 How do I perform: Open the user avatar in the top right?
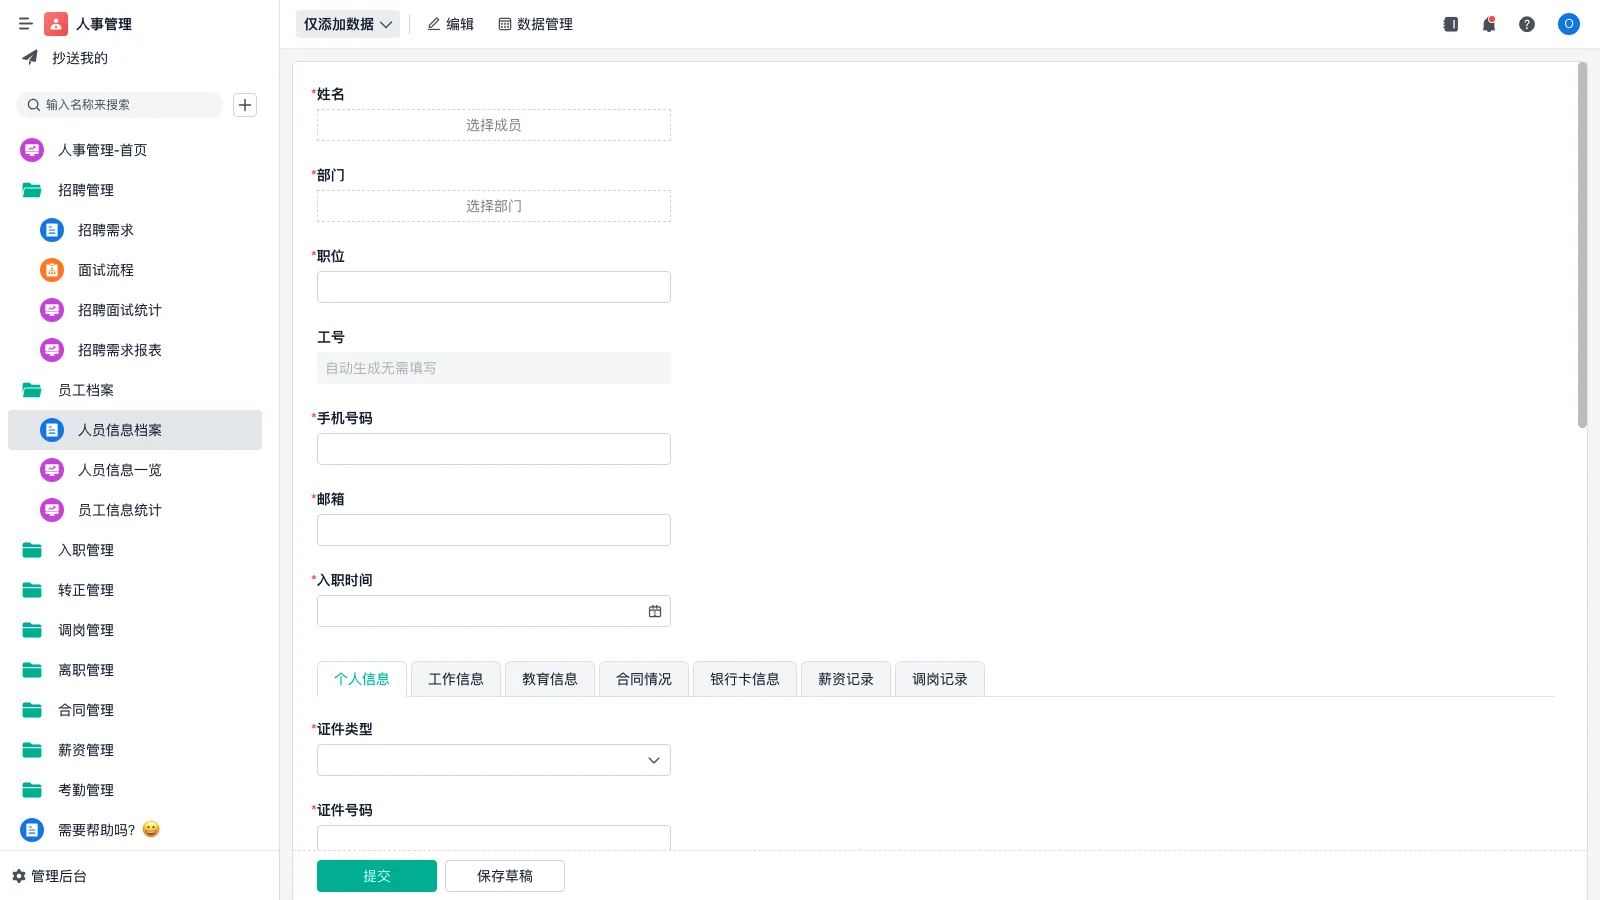[1568, 24]
